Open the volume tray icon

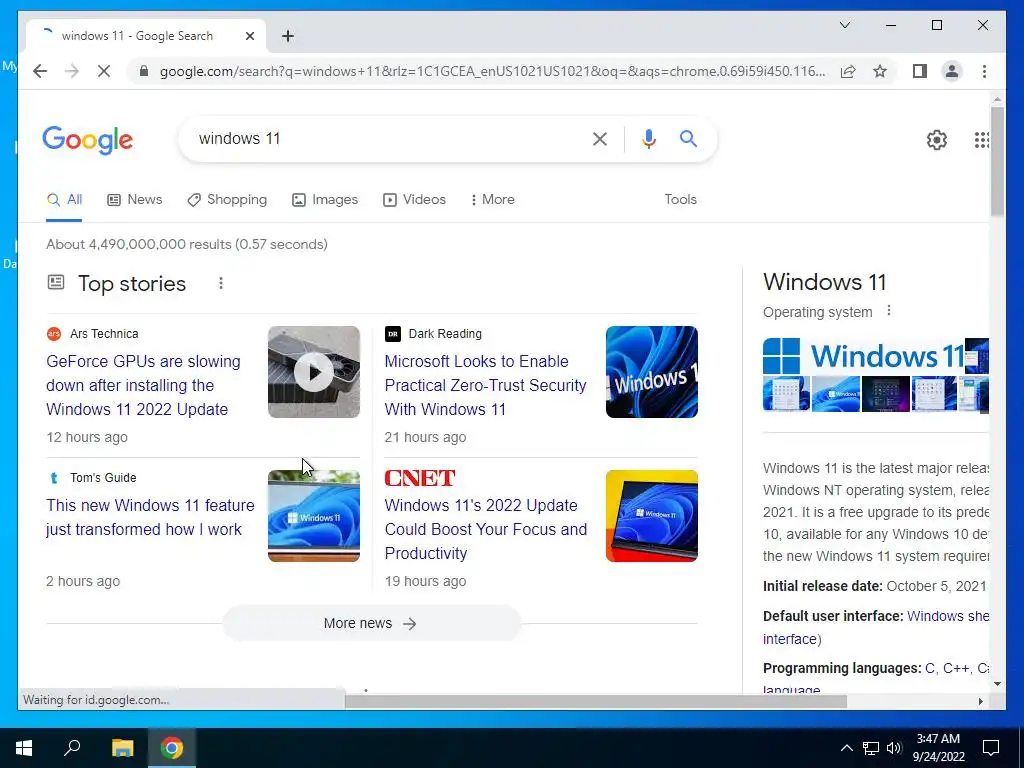point(894,748)
